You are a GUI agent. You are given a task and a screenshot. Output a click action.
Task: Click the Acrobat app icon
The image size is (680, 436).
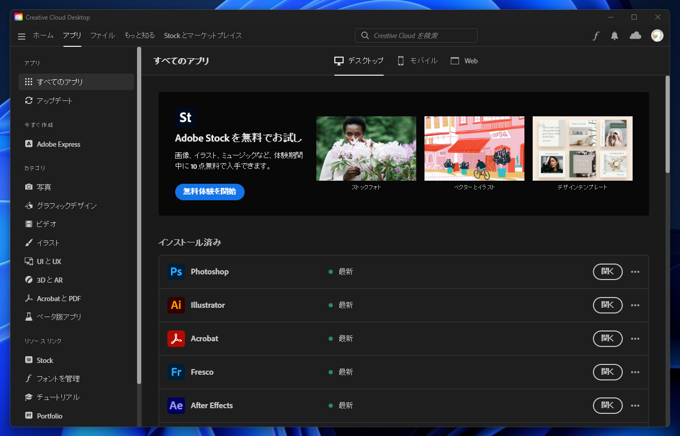(x=176, y=338)
